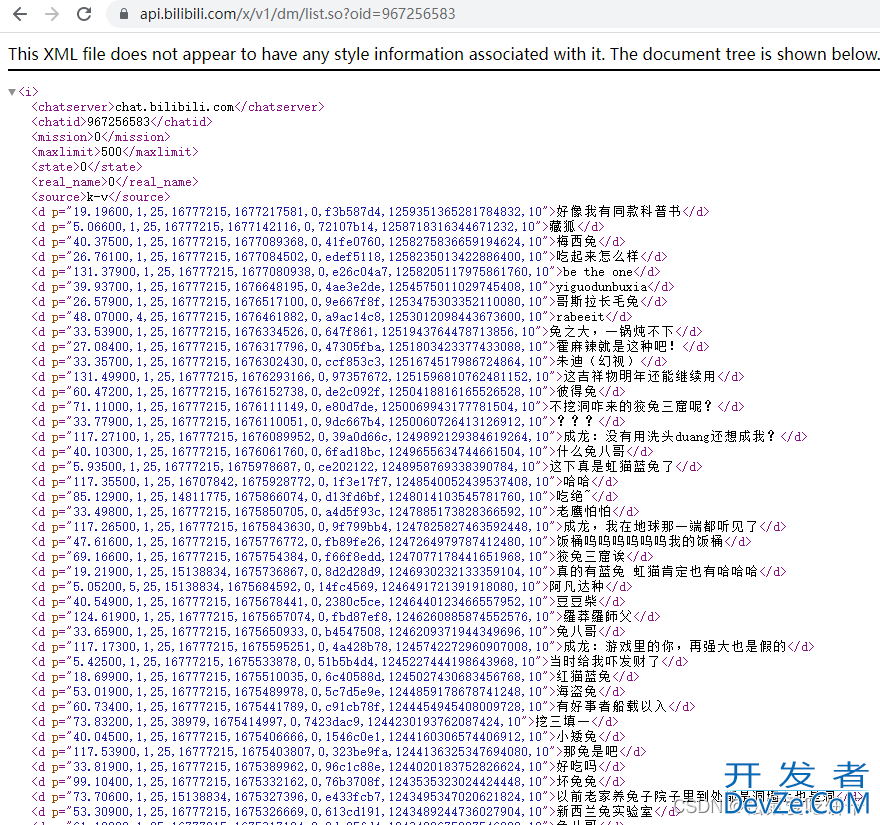Click the danmaku text 'be the one'

point(598,272)
